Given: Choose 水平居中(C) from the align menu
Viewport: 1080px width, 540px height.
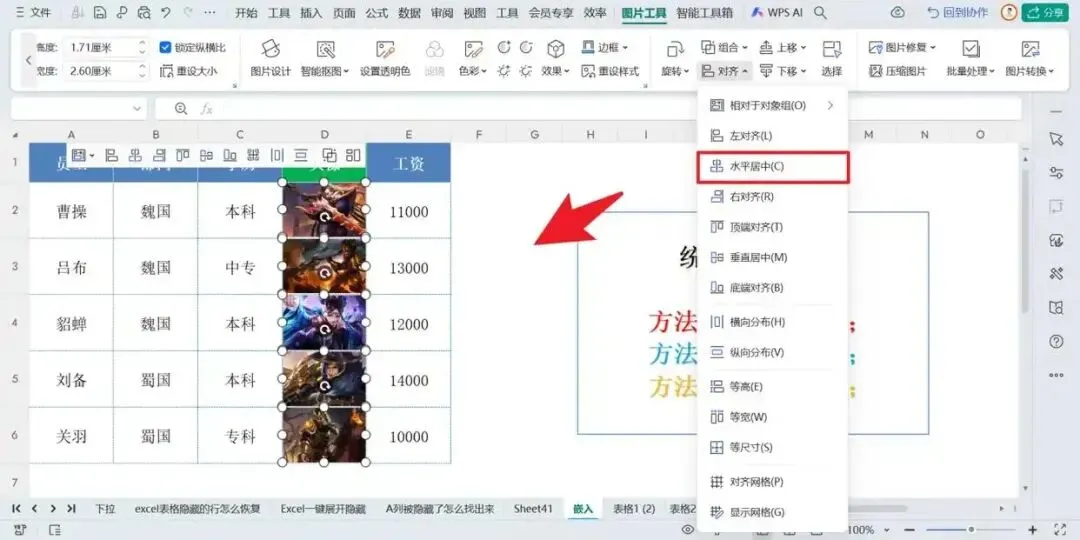Looking at the screenshot, I should coord(773,166).
